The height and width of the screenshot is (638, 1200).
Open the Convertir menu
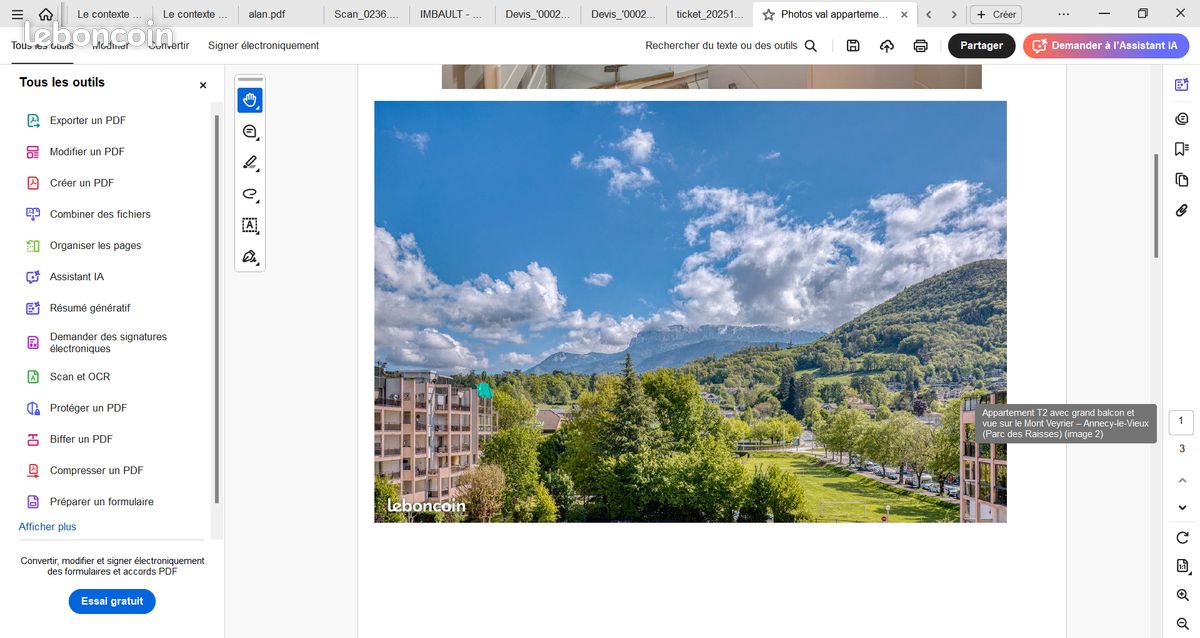(168, 46)
